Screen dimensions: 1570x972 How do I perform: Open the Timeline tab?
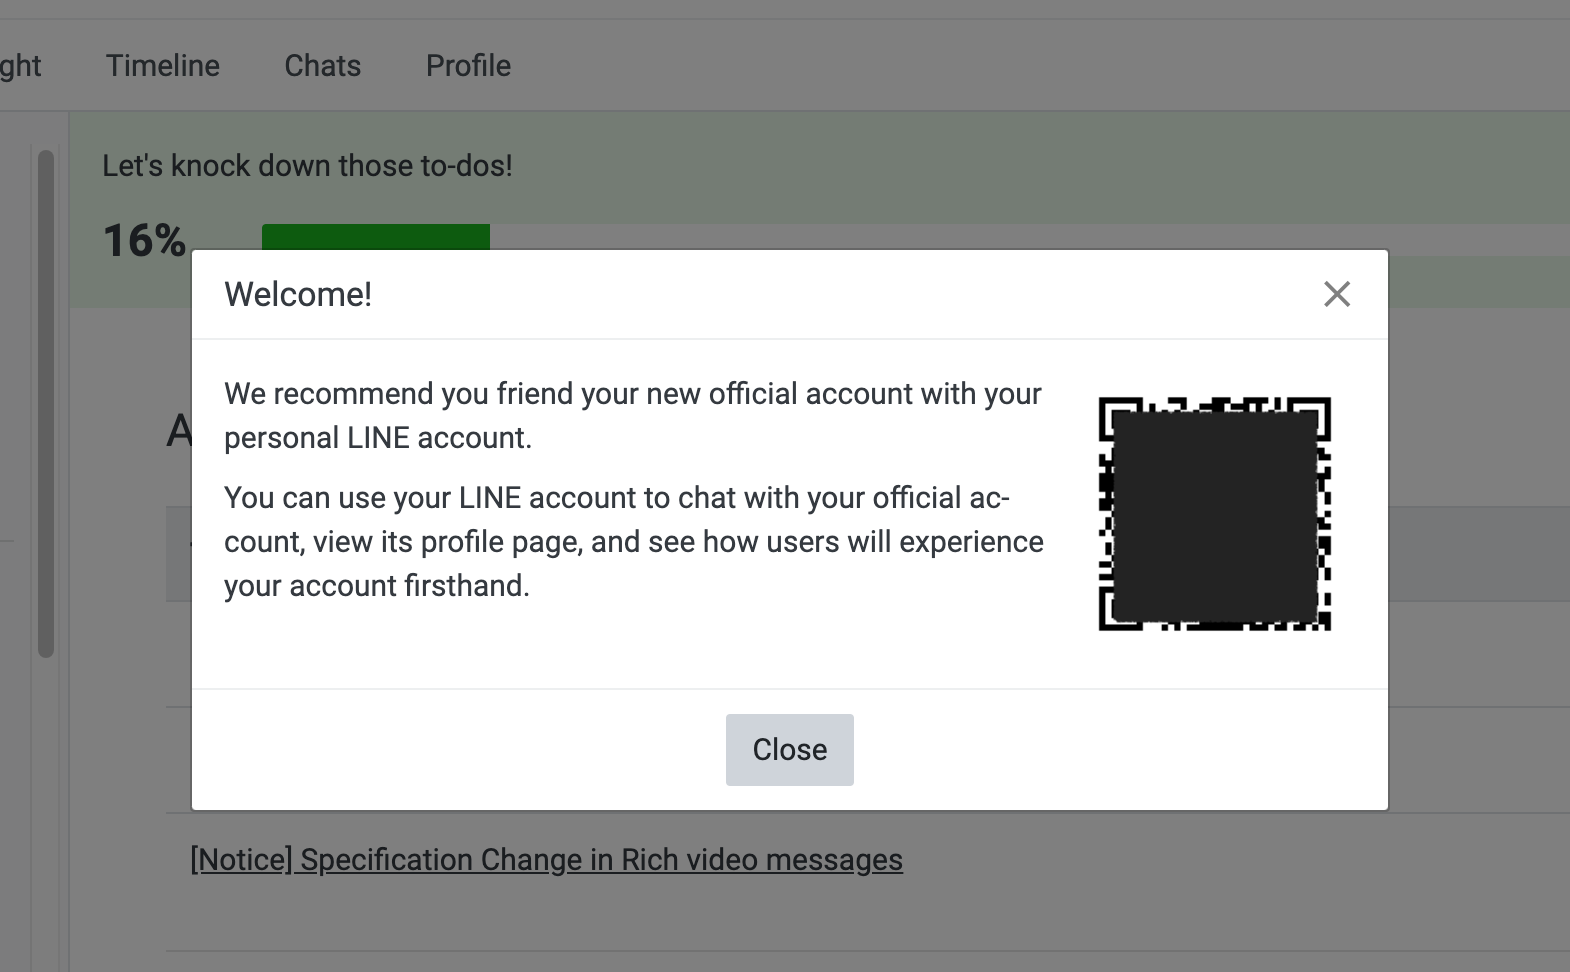(162, 66)
